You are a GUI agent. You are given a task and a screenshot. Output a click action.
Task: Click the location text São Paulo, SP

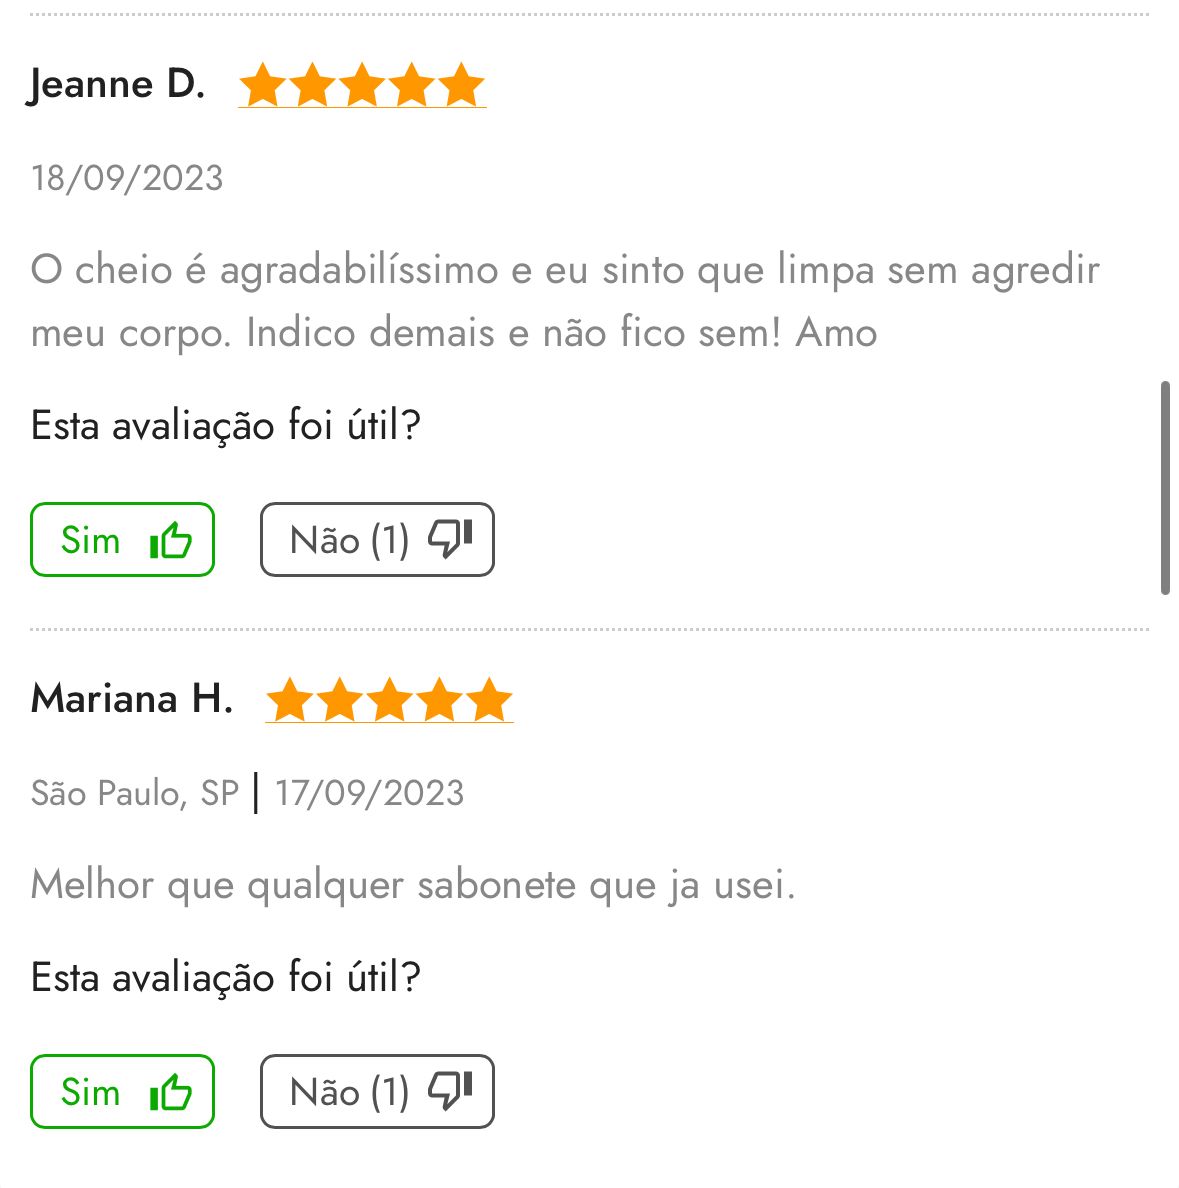click(135, 793)
